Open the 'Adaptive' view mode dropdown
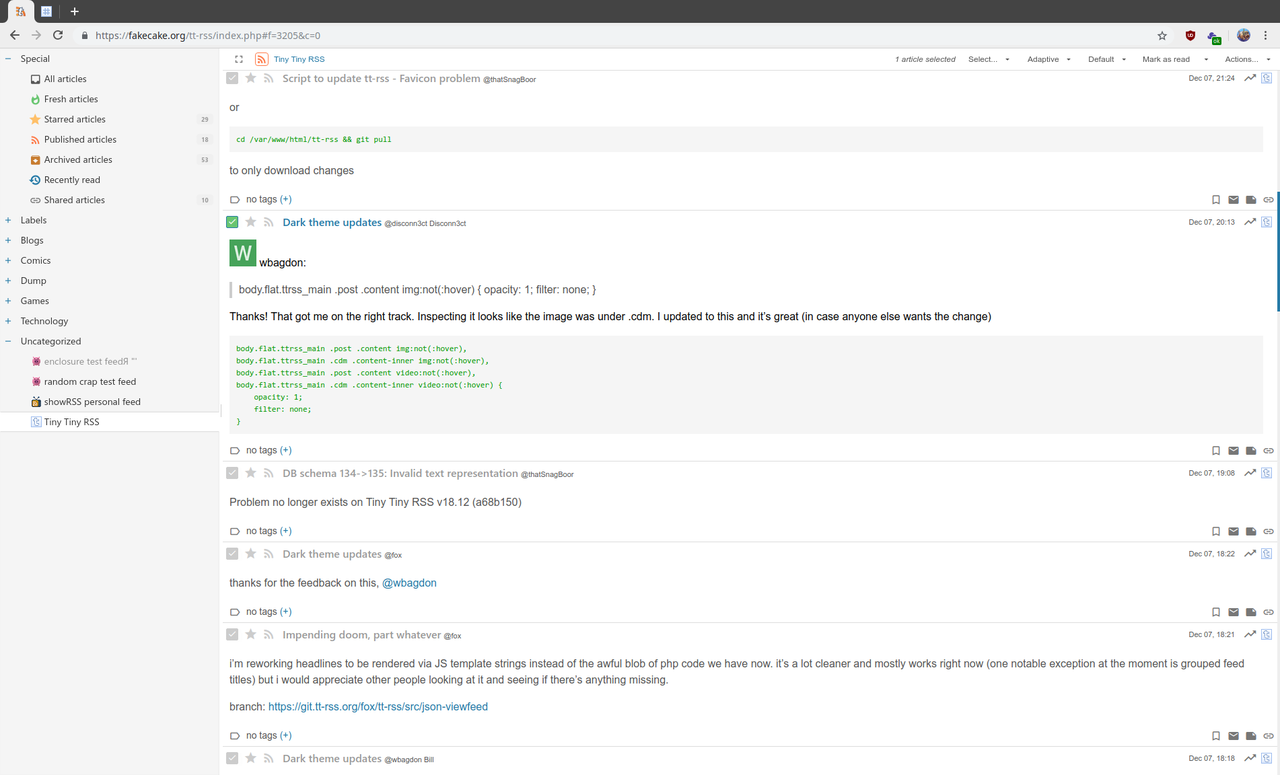This screenshot has height=775, width=1280. (1049, 59)
